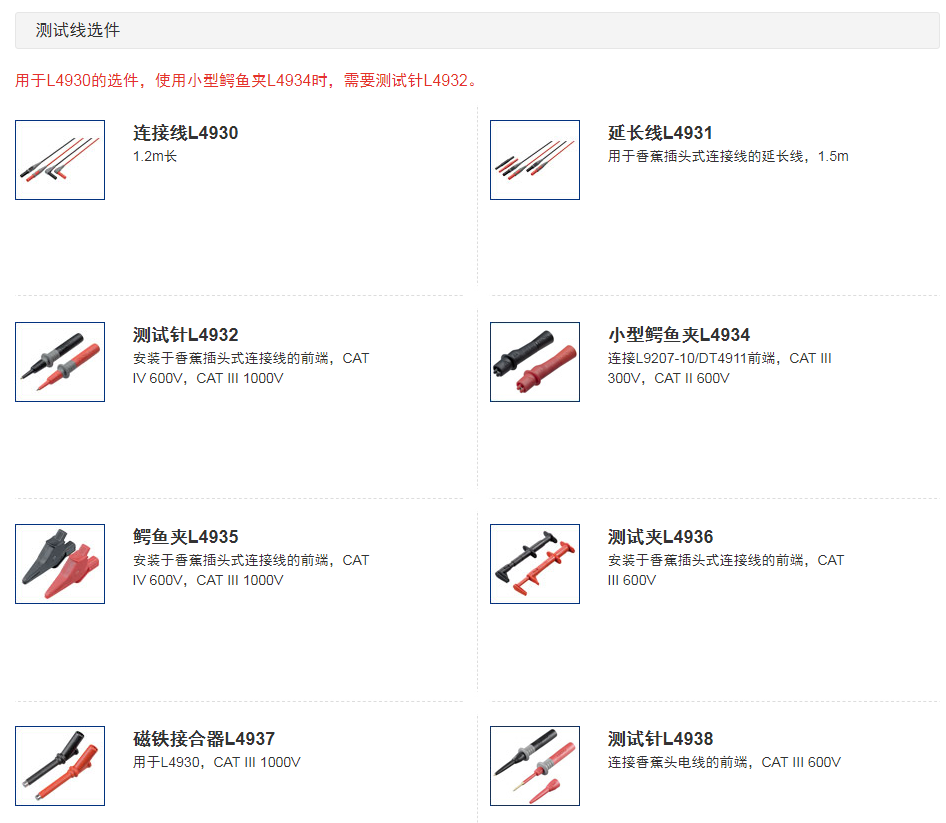946x823 pixels.
Task: Click the 连接线L4930 title link
Action: click(186, 133)
